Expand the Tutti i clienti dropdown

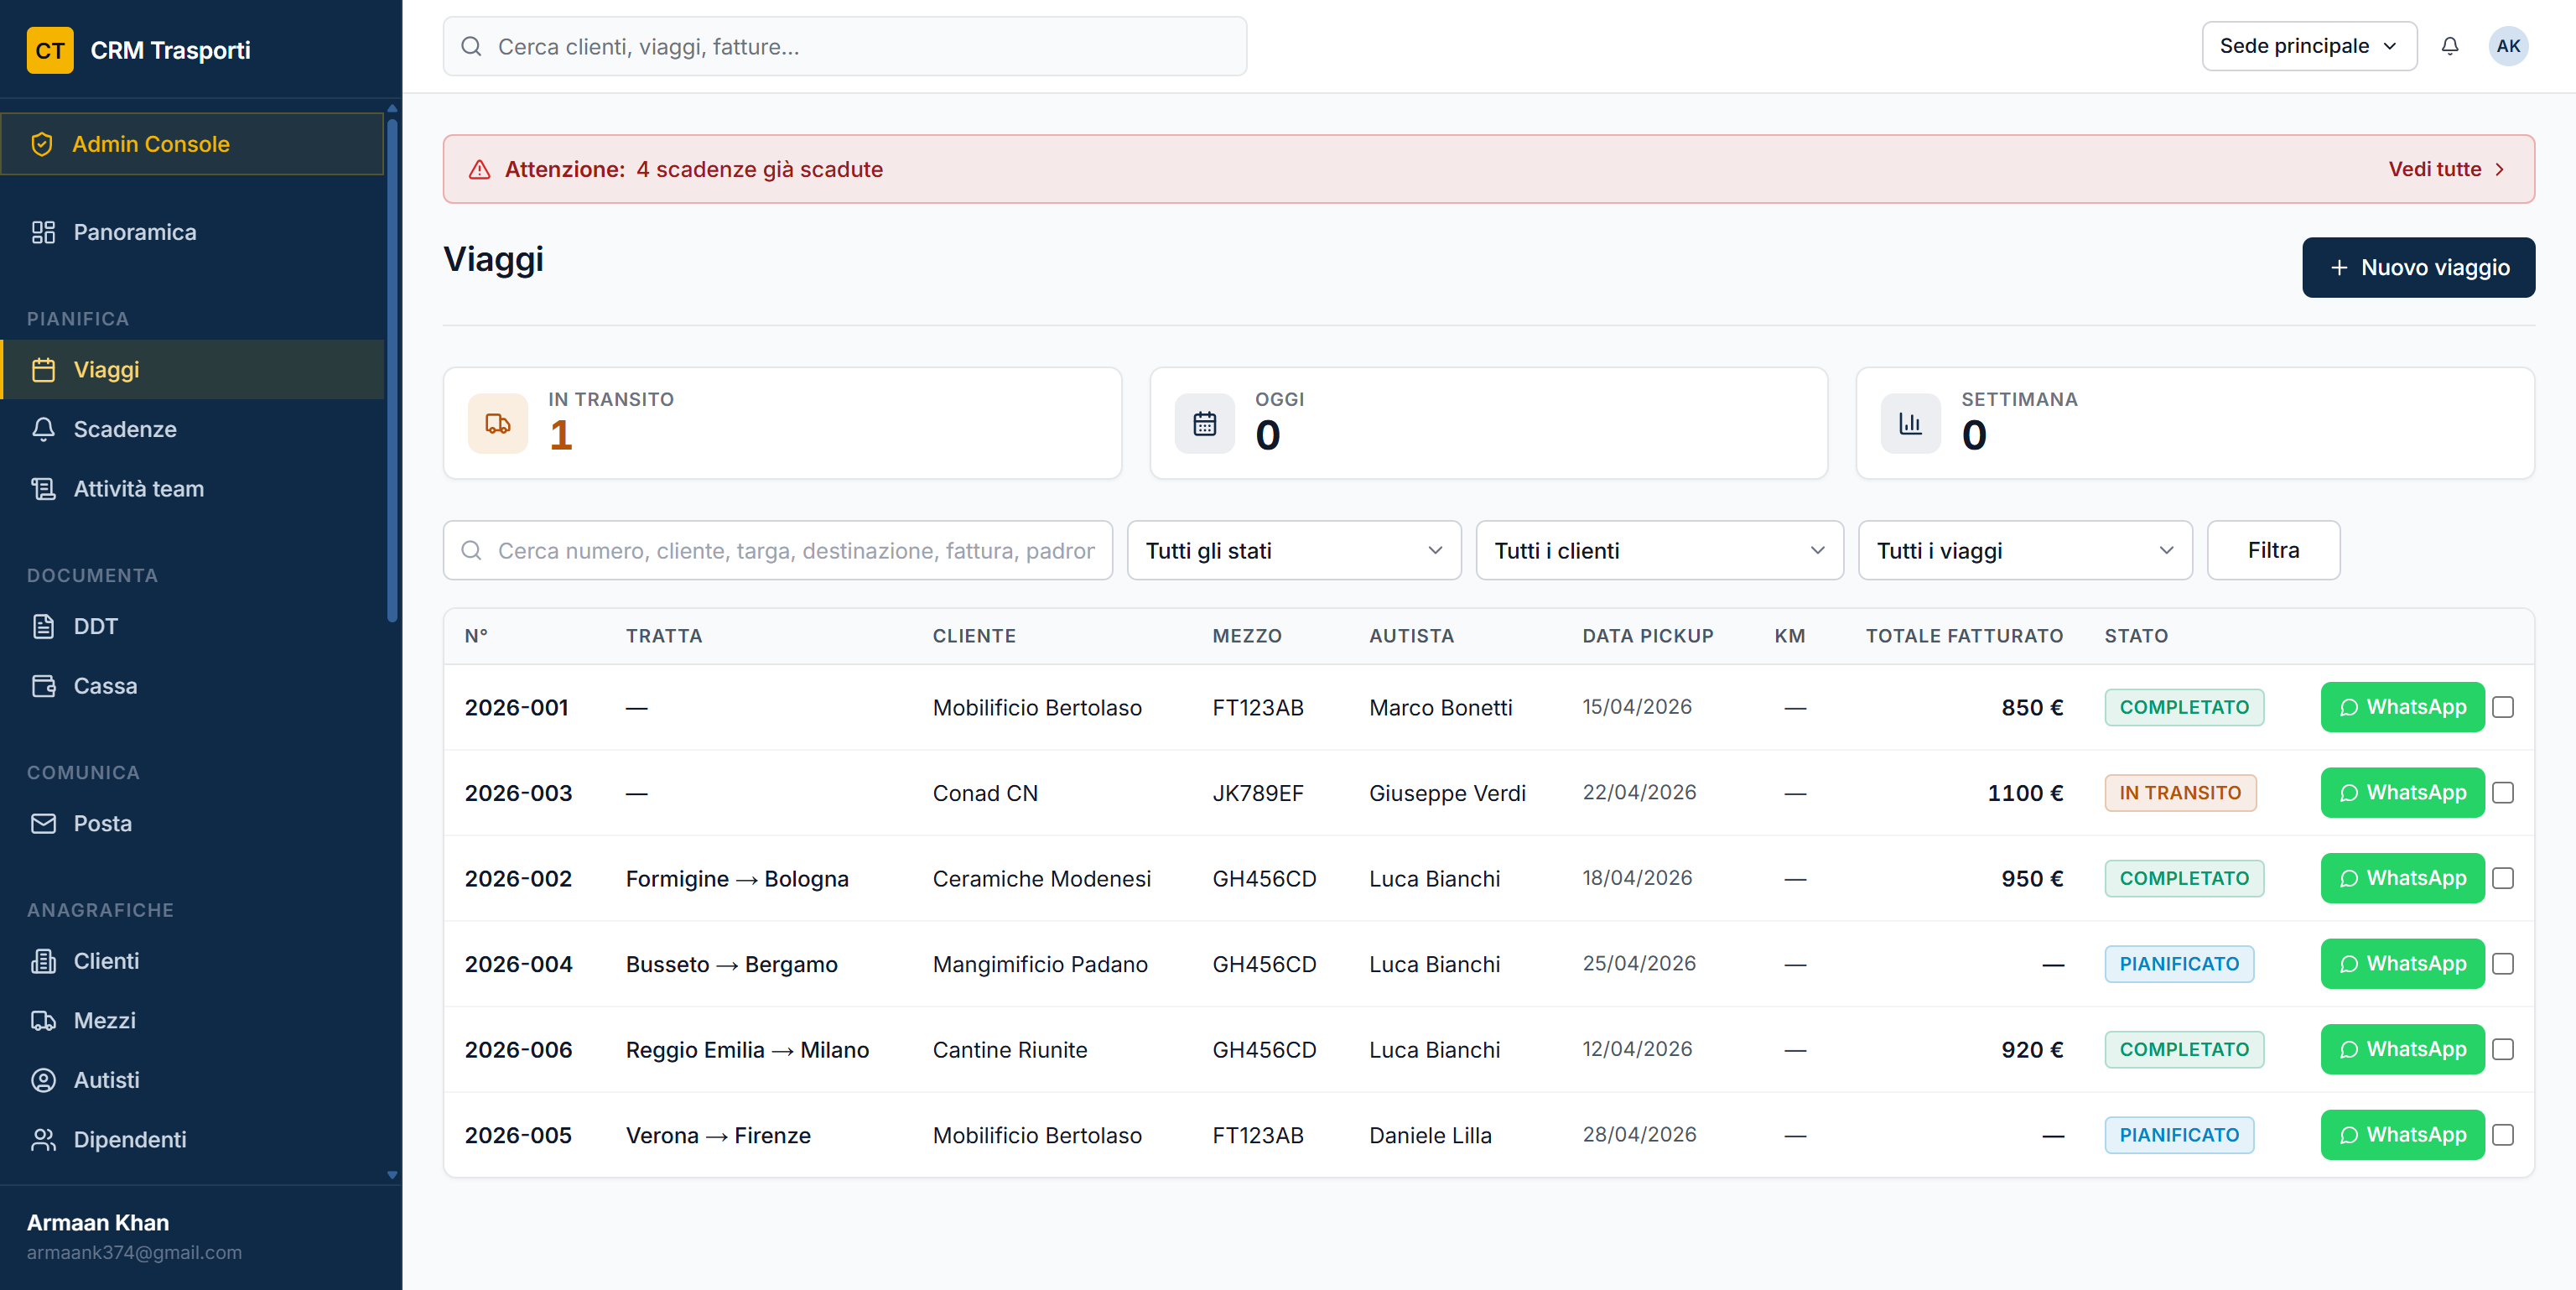pyautogui.click(x=1659, y=550)
